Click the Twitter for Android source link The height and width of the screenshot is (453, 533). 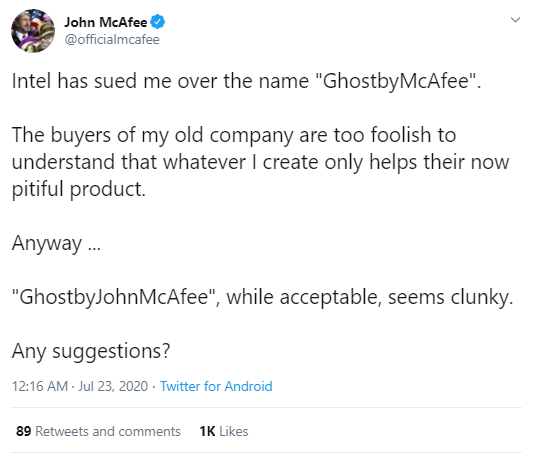(x=216, y=386)
